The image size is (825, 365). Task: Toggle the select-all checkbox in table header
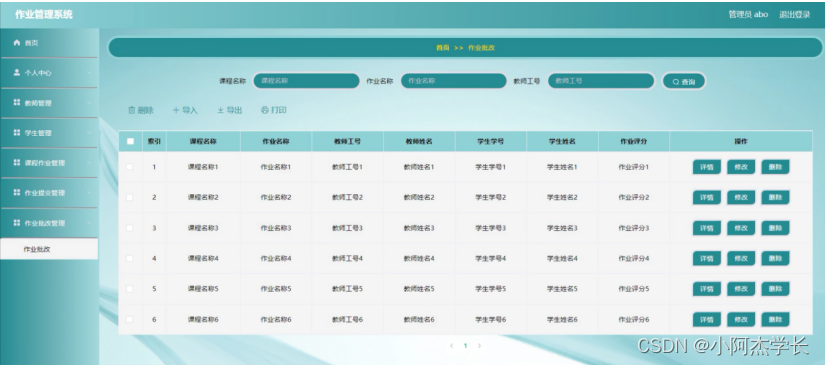pyautogui.click(x=130, y=141)
